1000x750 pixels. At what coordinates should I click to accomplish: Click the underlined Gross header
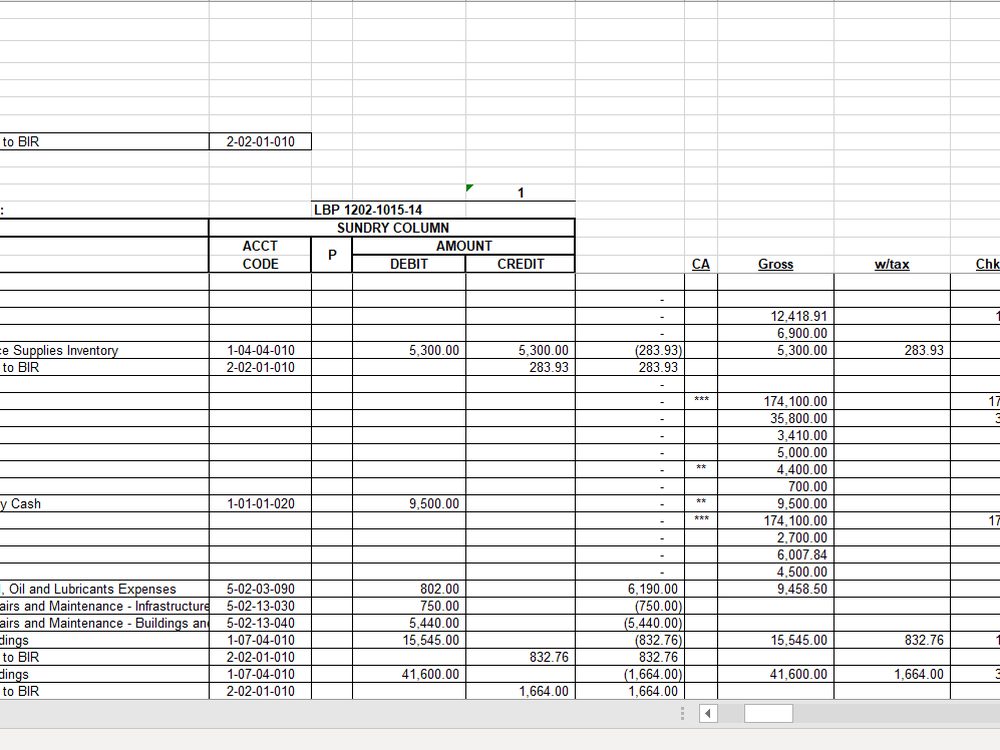pos(776,264)
